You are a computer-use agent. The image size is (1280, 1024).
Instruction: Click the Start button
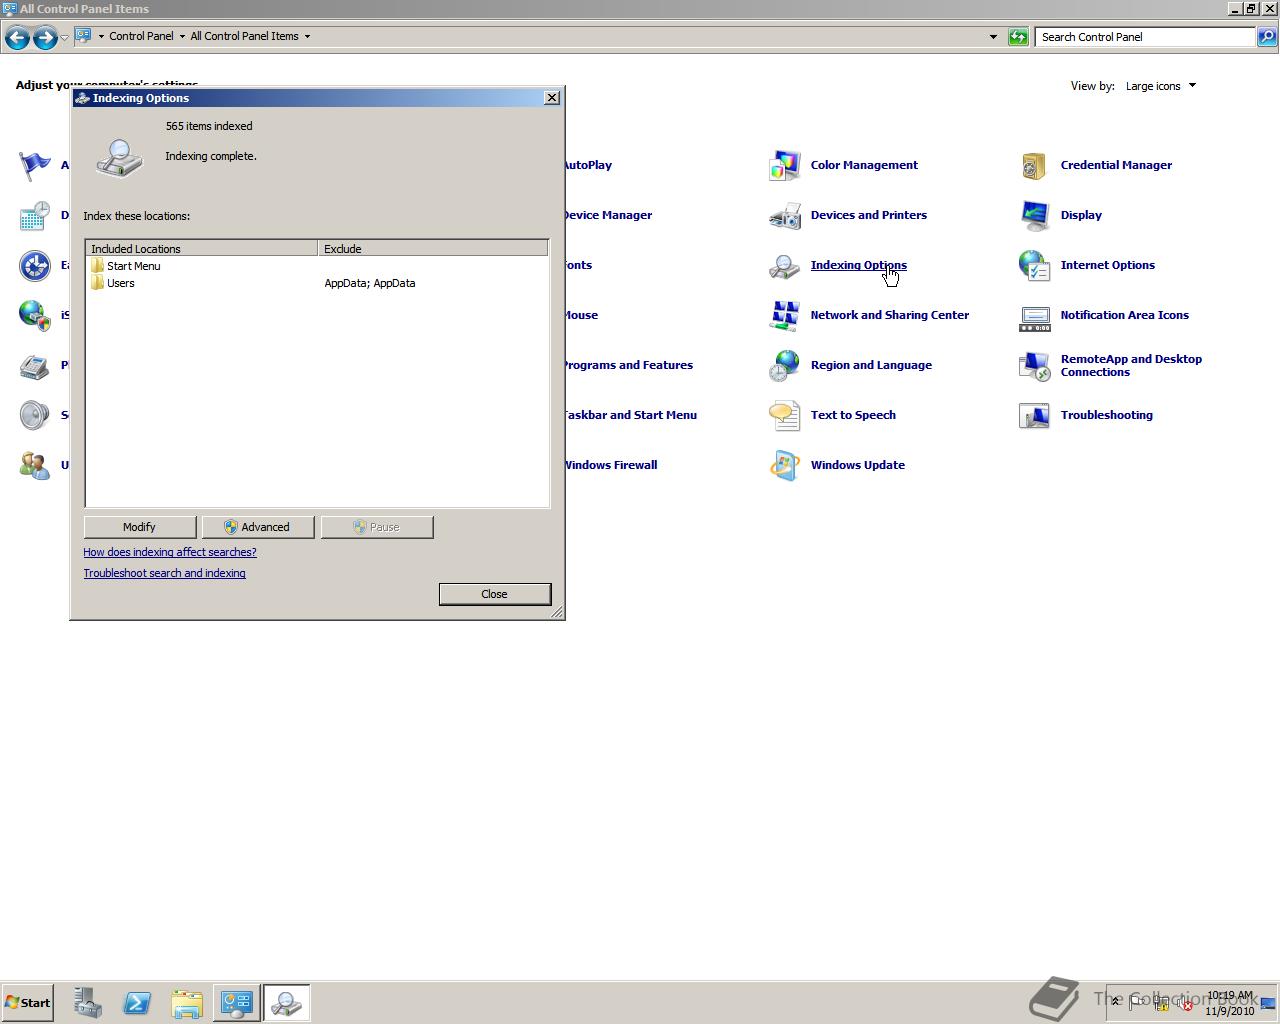tap(27, 1003)
